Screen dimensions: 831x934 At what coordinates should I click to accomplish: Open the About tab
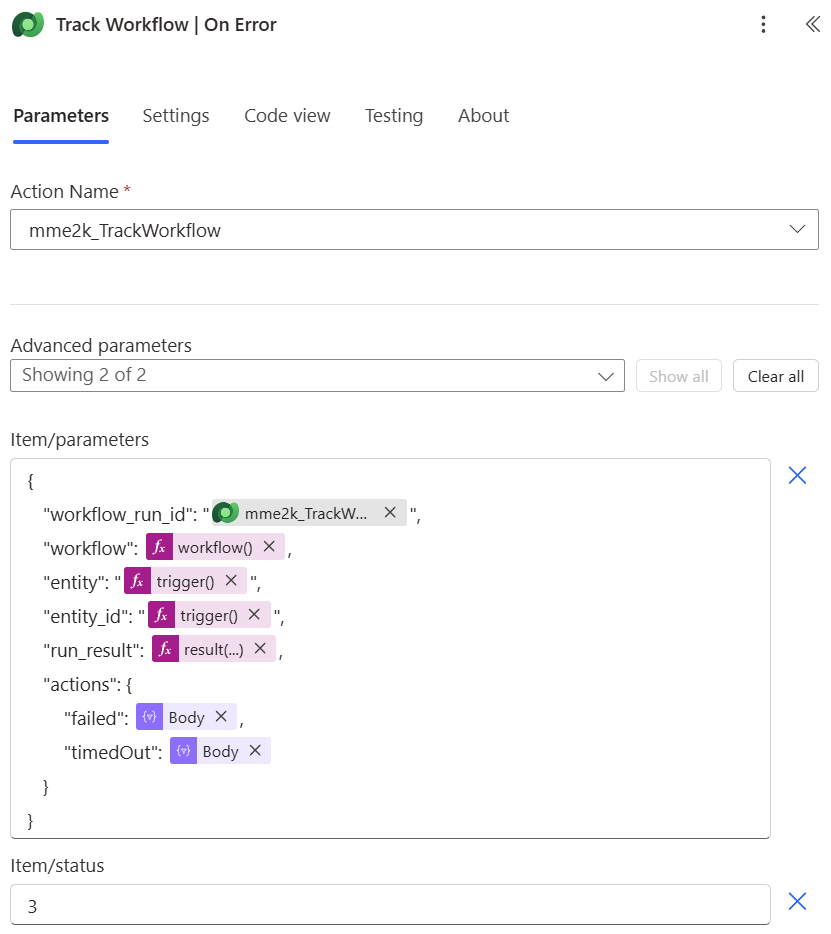[x=483, y=116]
